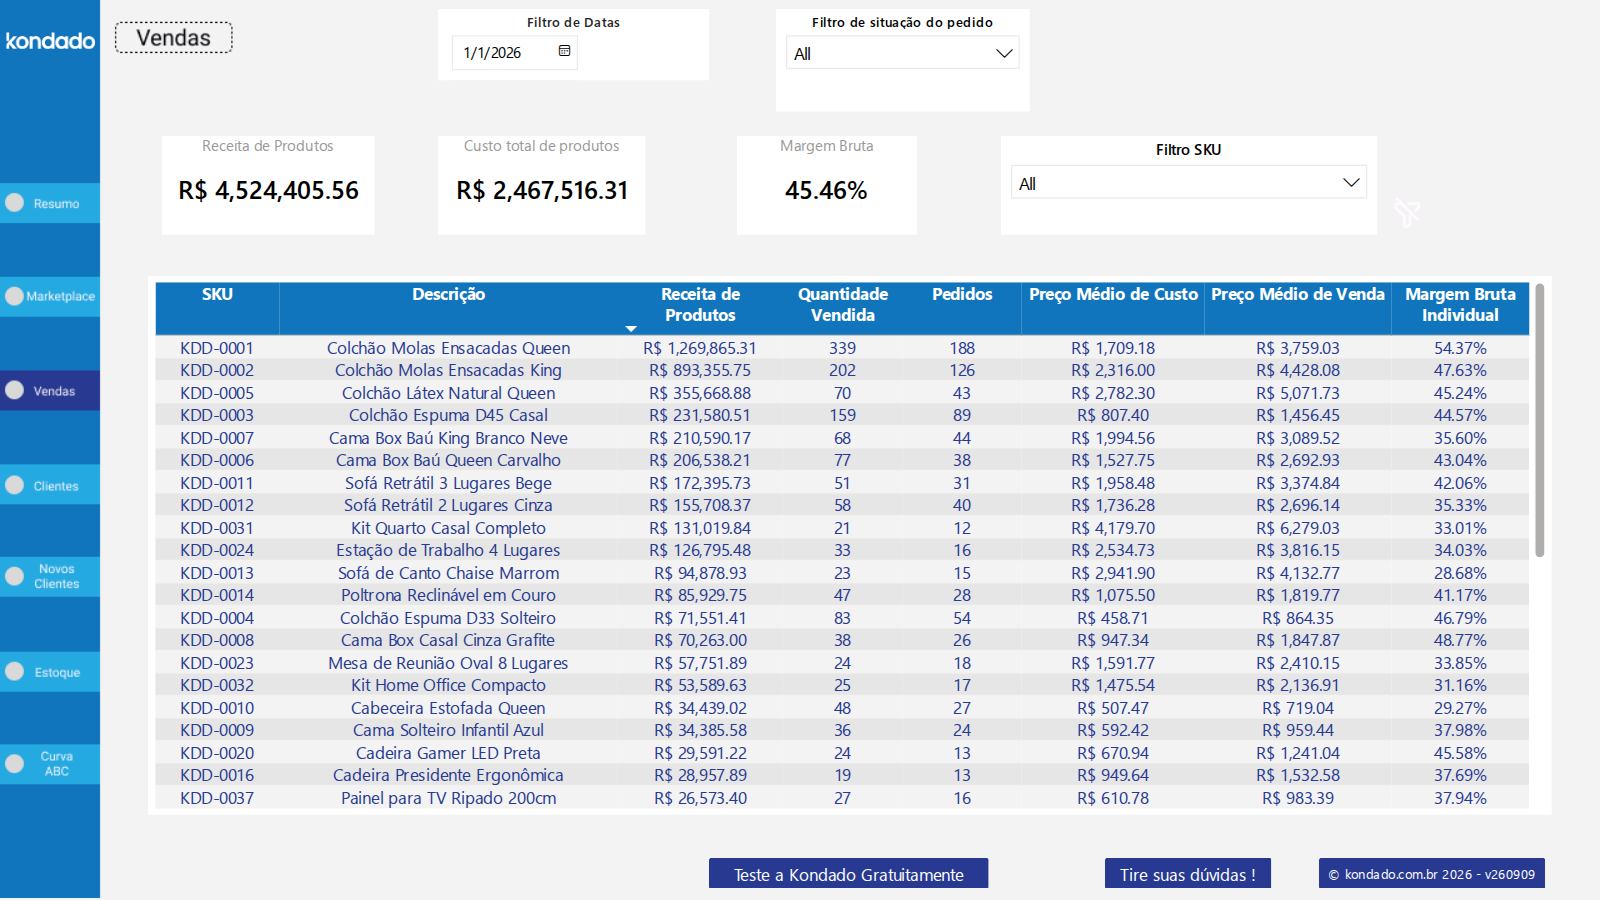Click the Kit Quarto Casal Completo row
This screenshot has width=1600, height=900.
click(842, 528)
